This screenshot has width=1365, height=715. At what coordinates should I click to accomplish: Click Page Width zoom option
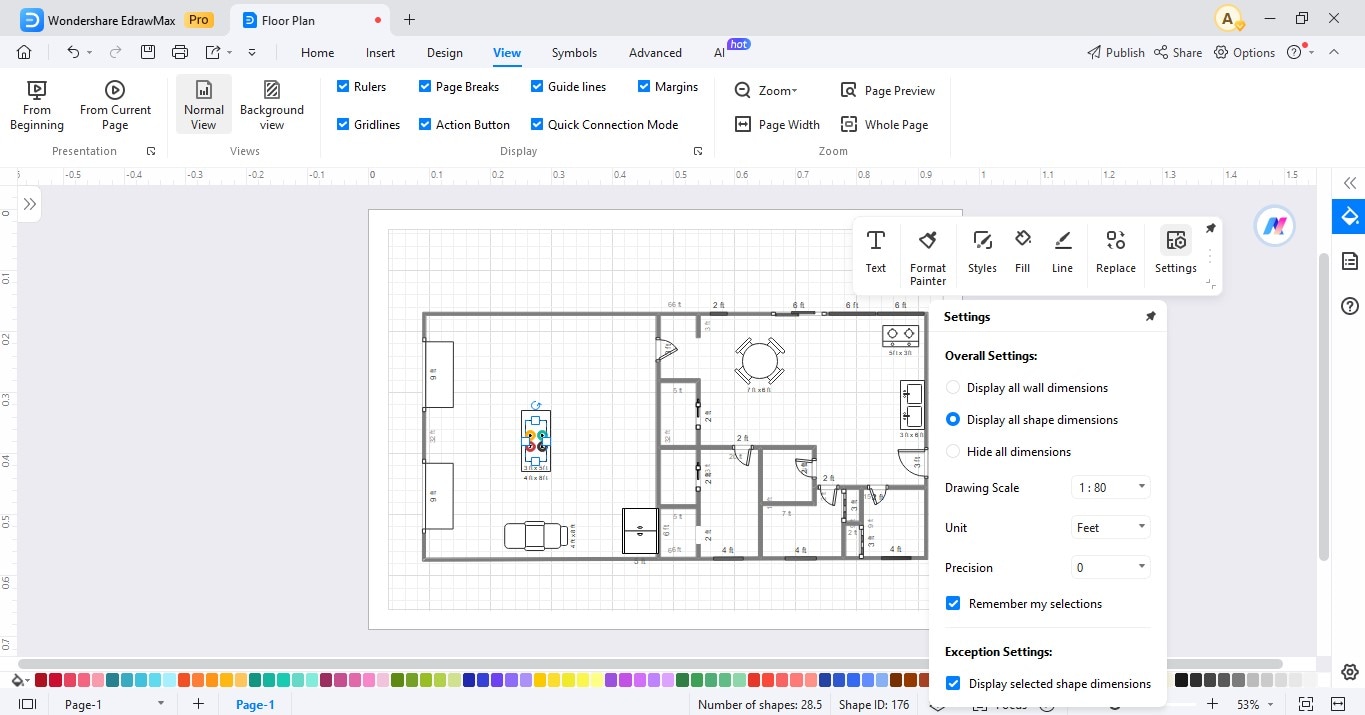(777, 125)
